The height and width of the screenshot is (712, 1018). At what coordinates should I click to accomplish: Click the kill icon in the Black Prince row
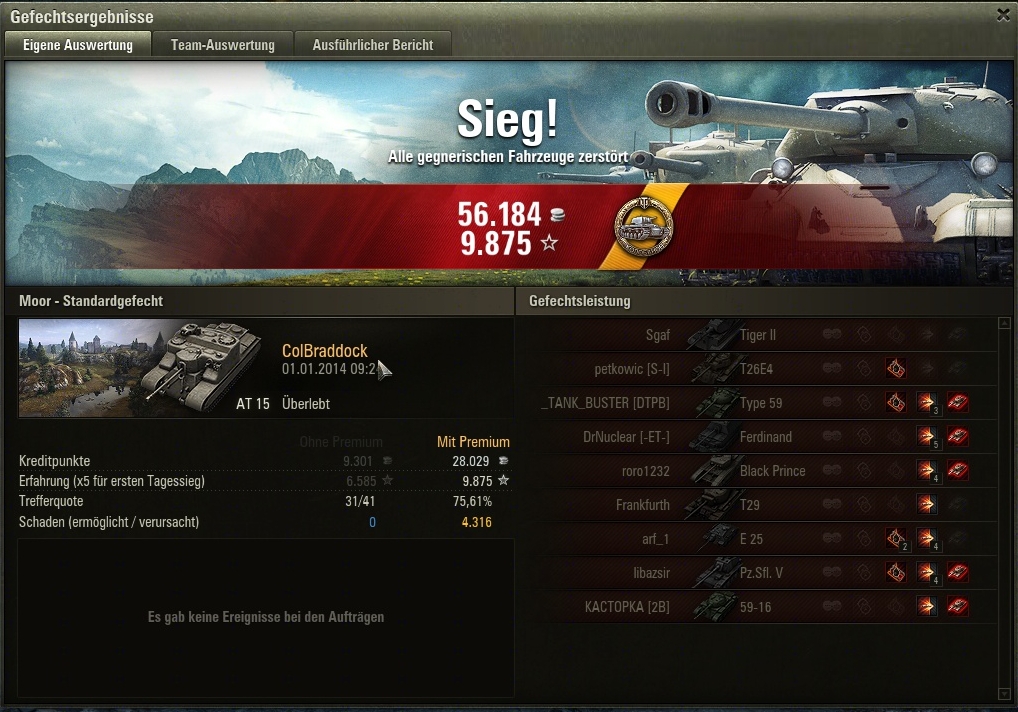tap(958, 471)
